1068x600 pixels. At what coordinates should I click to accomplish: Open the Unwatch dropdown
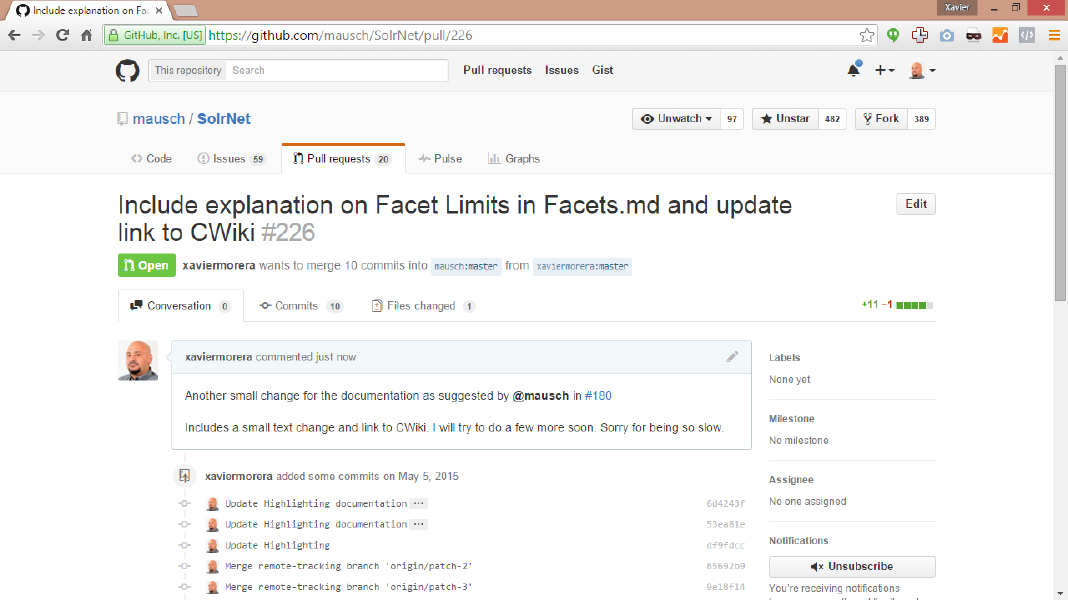coord(676,119)
